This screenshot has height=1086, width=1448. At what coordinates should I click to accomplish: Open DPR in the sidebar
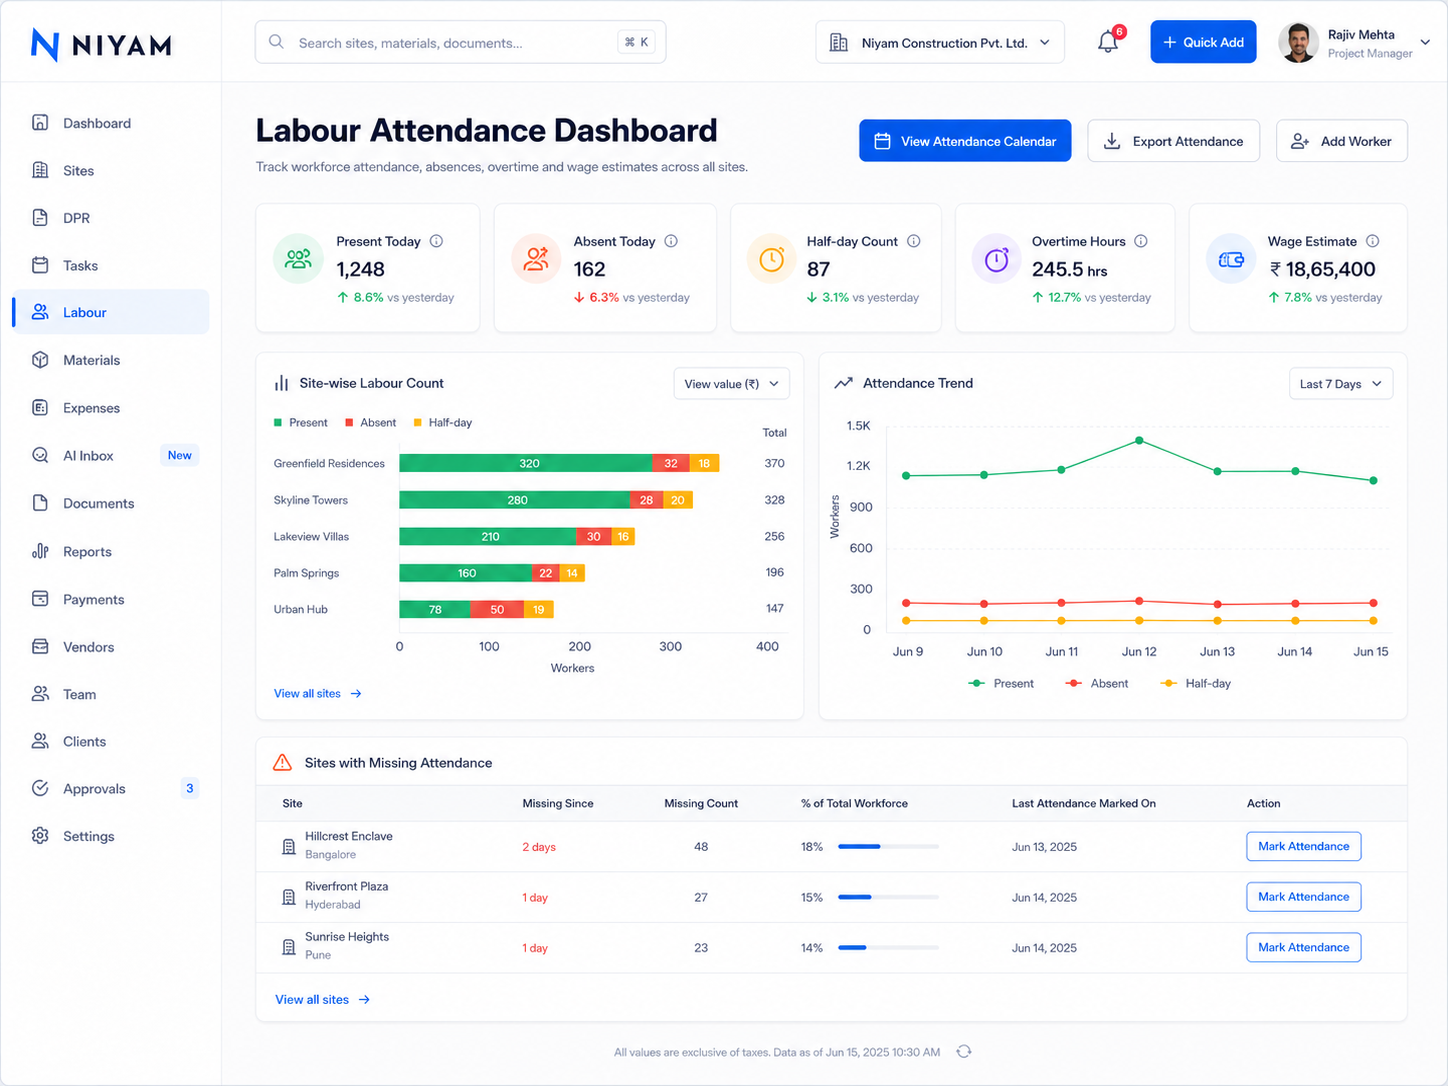(110, 218)
